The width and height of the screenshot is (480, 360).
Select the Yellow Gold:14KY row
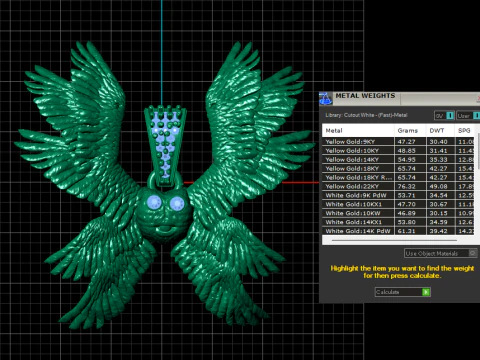398,160
